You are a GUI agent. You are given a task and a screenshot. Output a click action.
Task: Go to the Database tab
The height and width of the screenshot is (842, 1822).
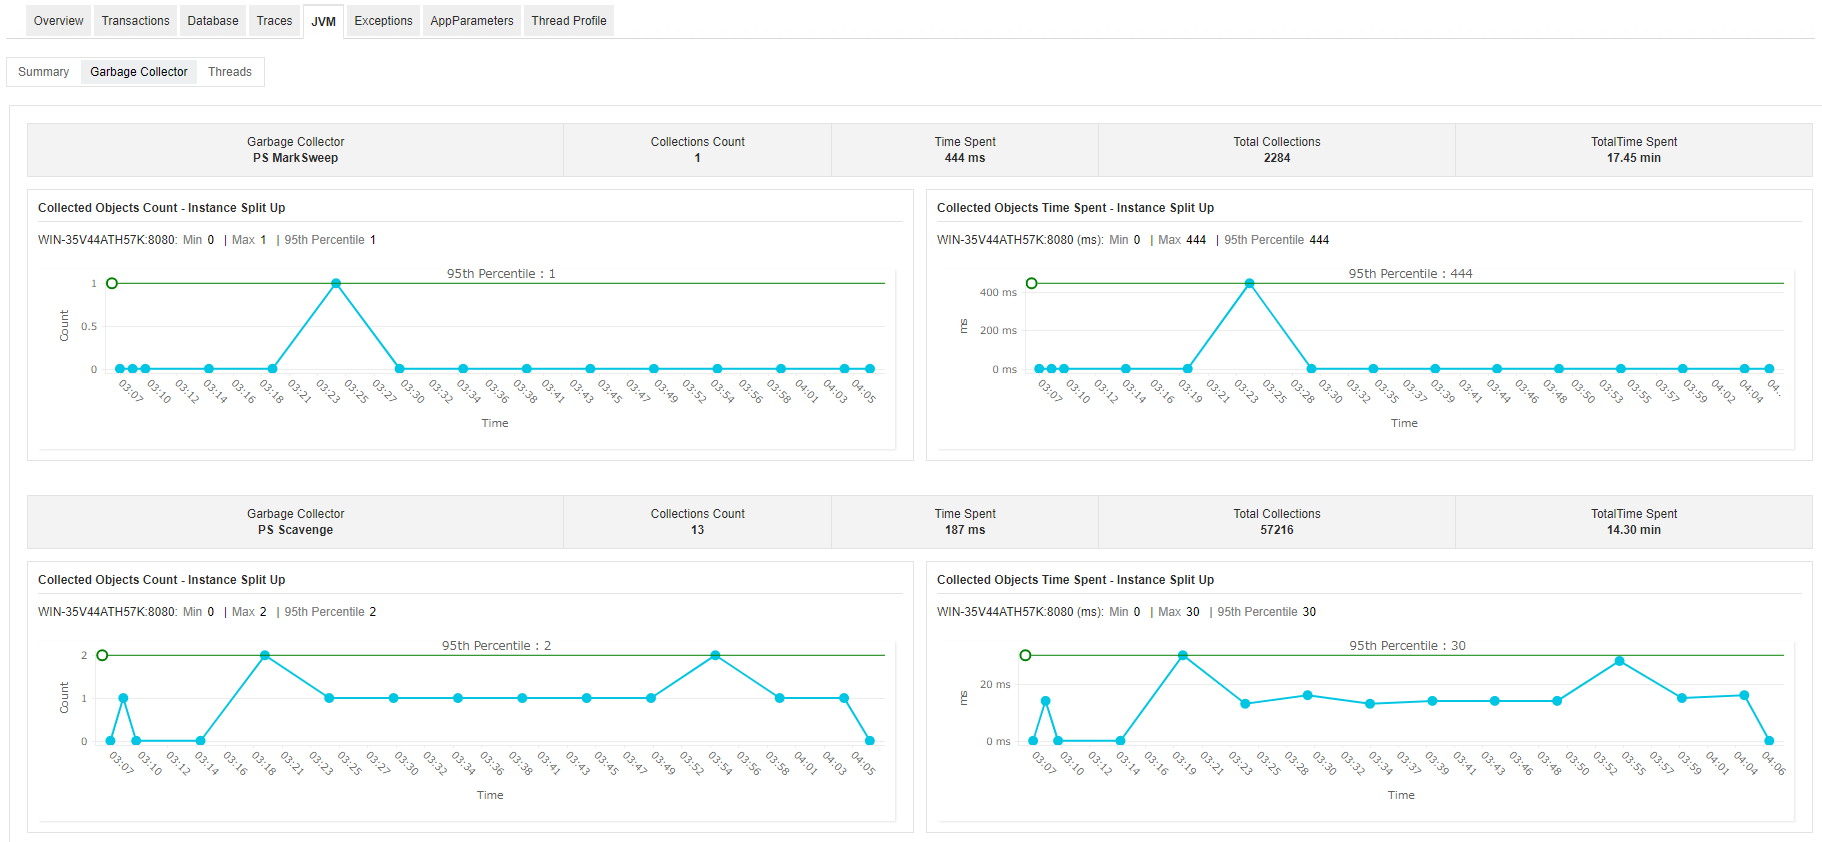213,21
